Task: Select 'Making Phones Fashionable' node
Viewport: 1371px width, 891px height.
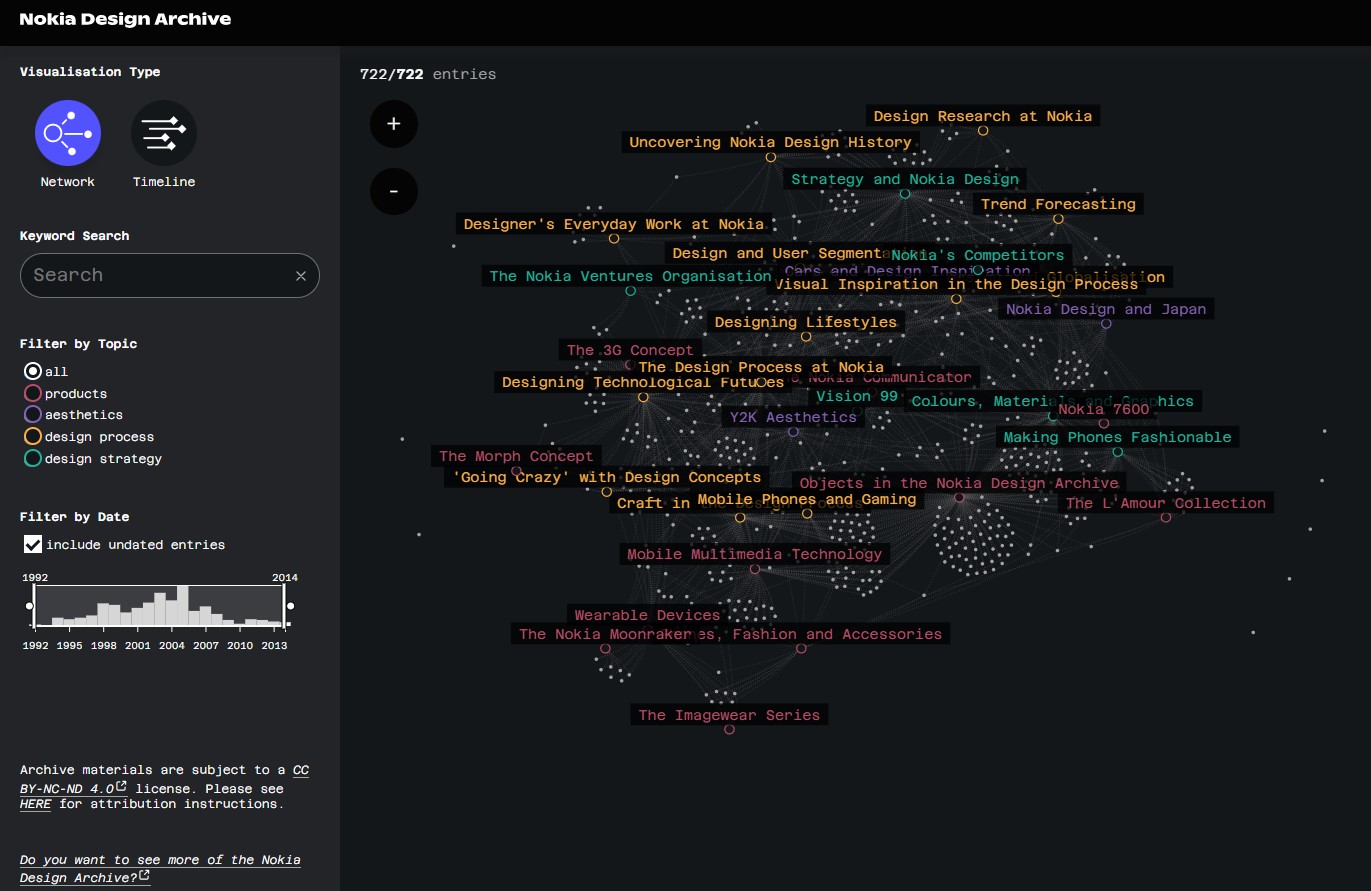Action: (1118, 437)
